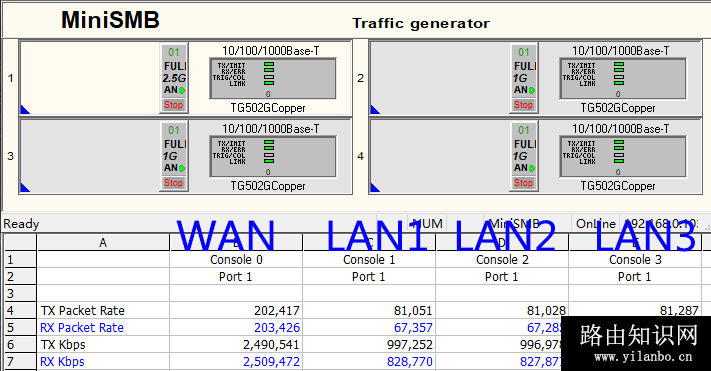Click the Ready status bar text
The height and width of the screenshot is (371, 711).
[21, 224]
